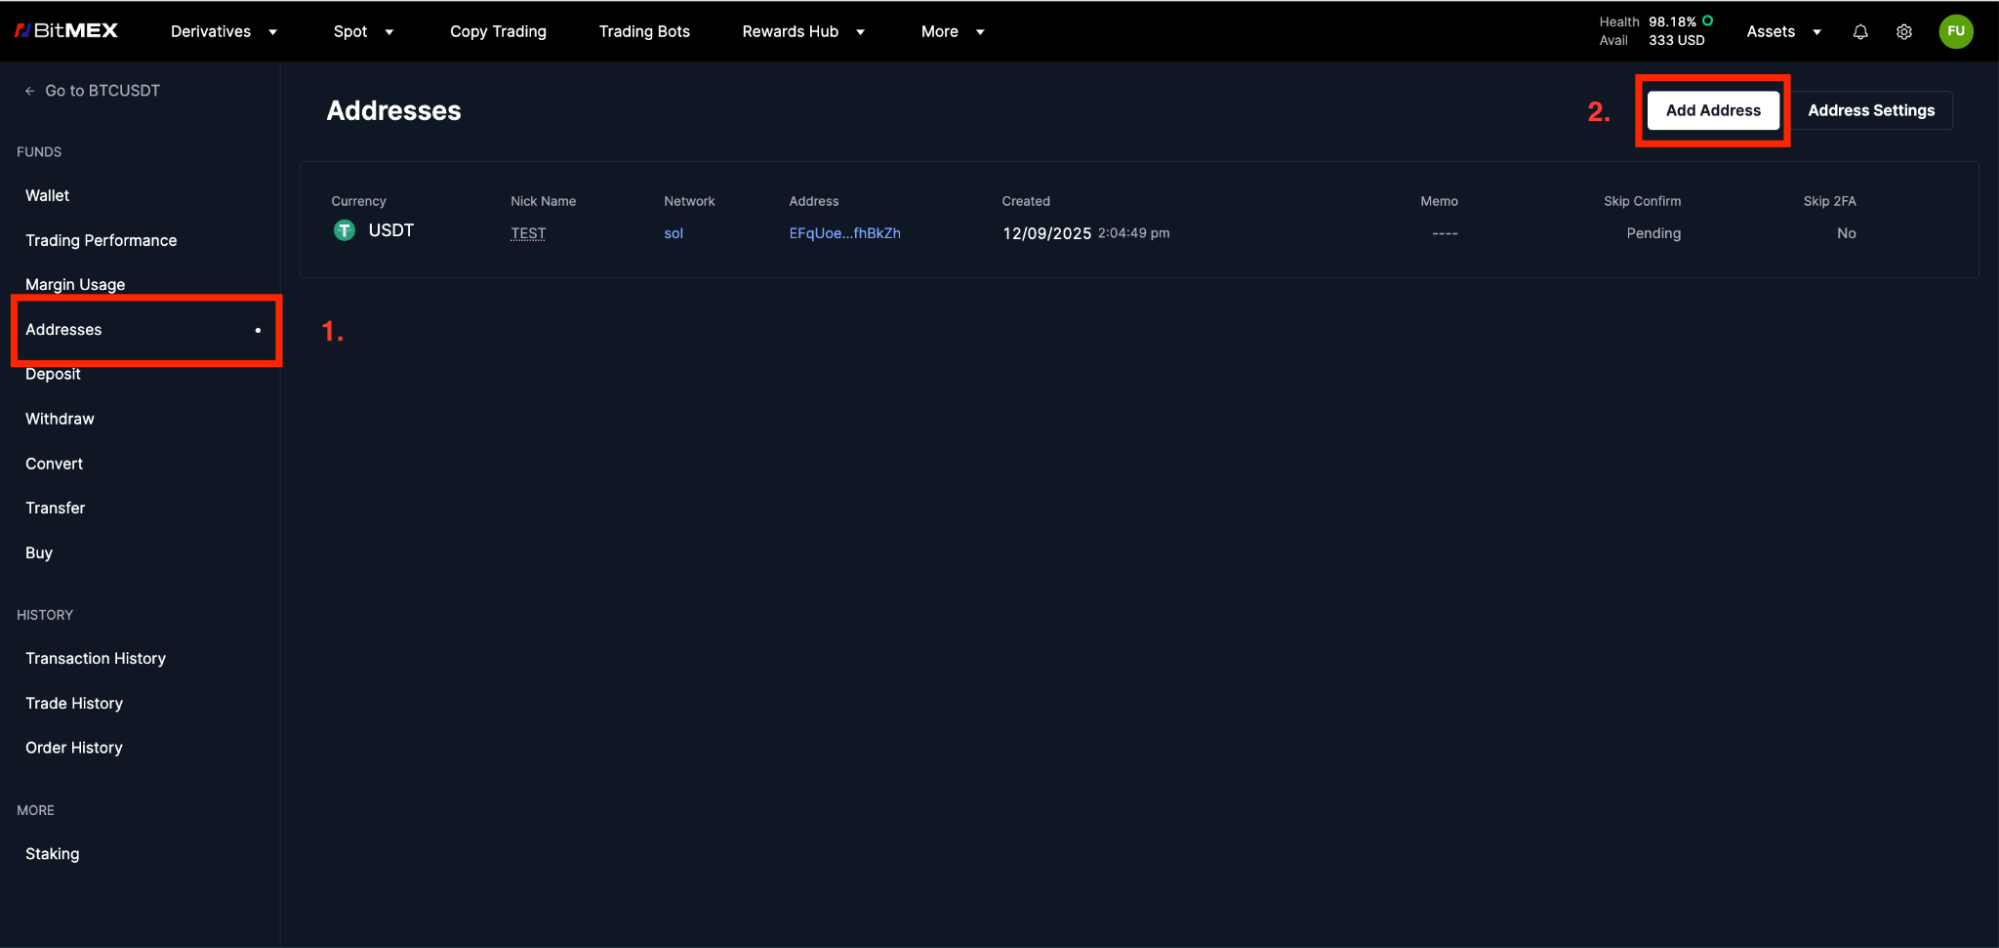Open Trading Bots page
1999x948 pixels.
tap(644, 32)
